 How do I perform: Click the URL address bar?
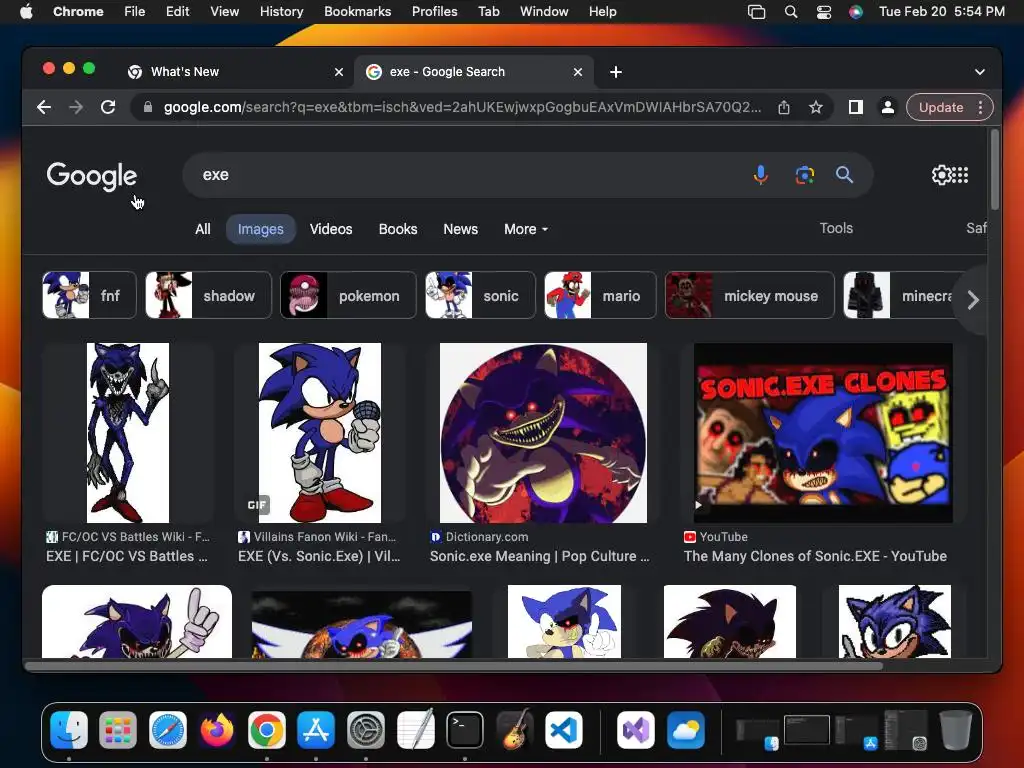click(x=462, y=107)
